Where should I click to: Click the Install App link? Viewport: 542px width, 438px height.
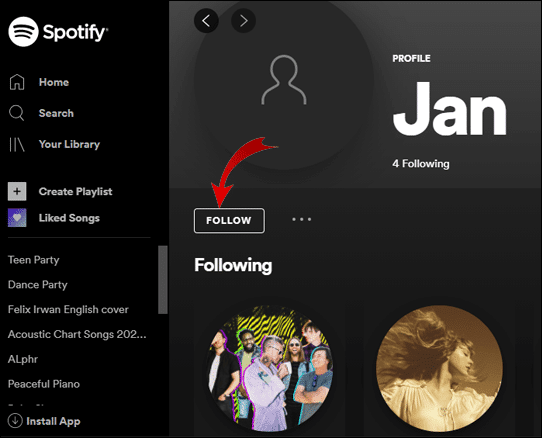[x=53, y=421]
